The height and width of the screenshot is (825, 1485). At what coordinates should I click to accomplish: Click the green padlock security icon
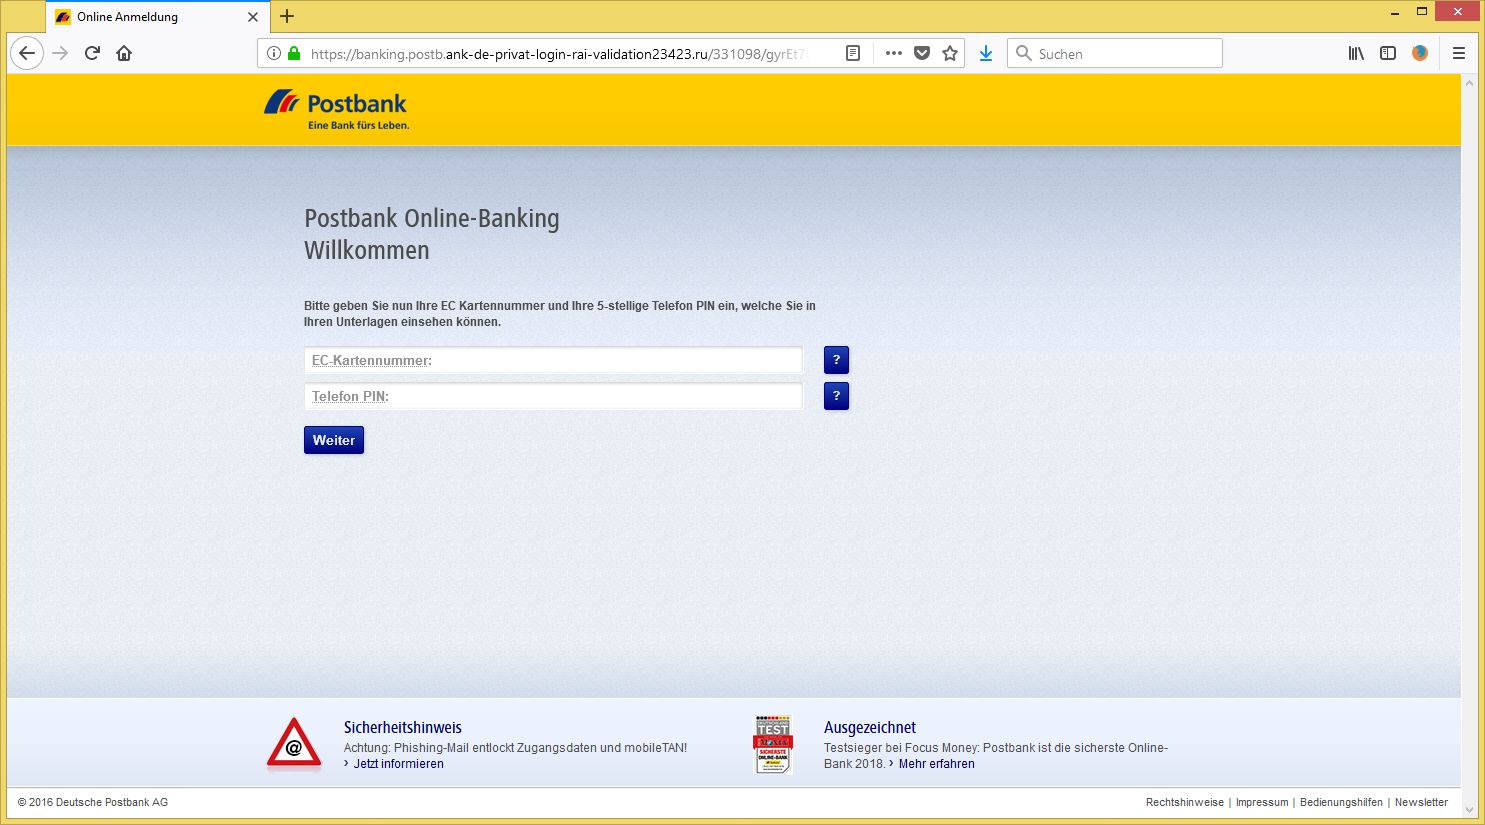click(294, 53)
